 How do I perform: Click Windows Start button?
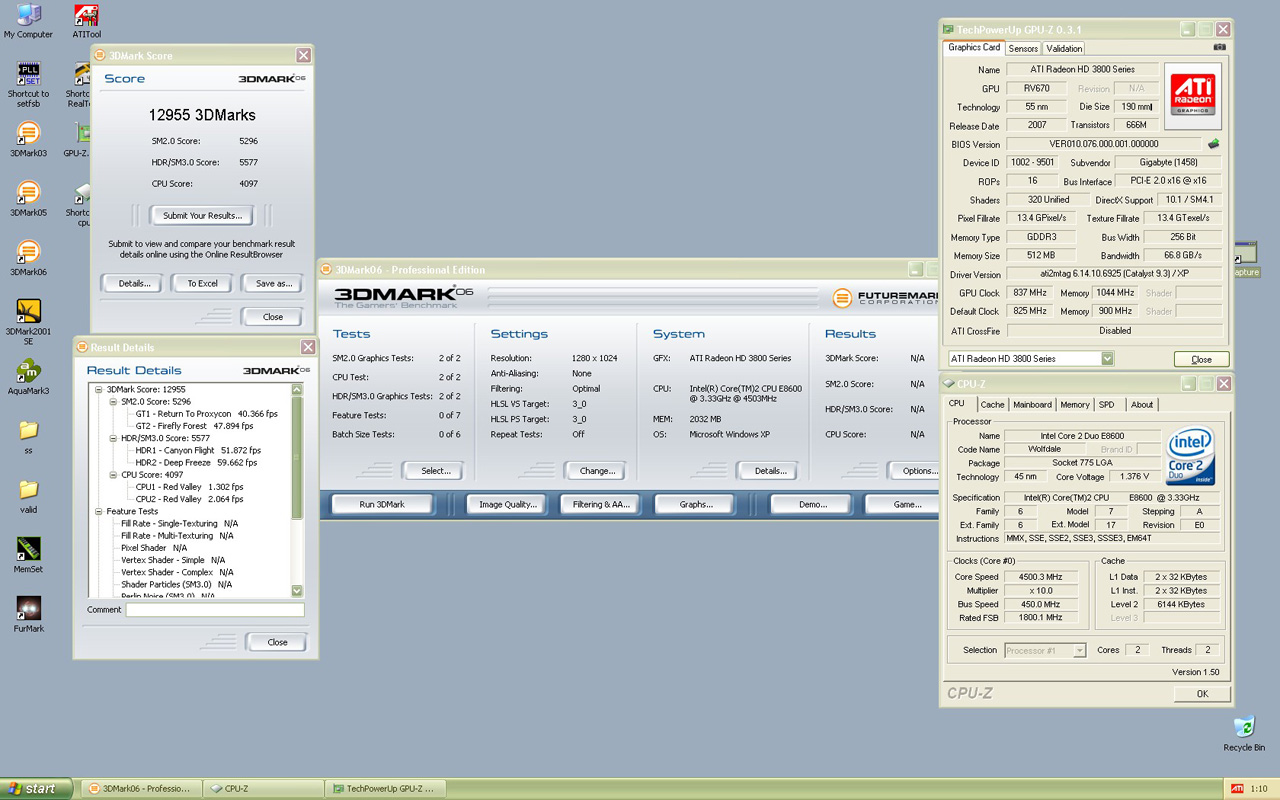point(36,788)
